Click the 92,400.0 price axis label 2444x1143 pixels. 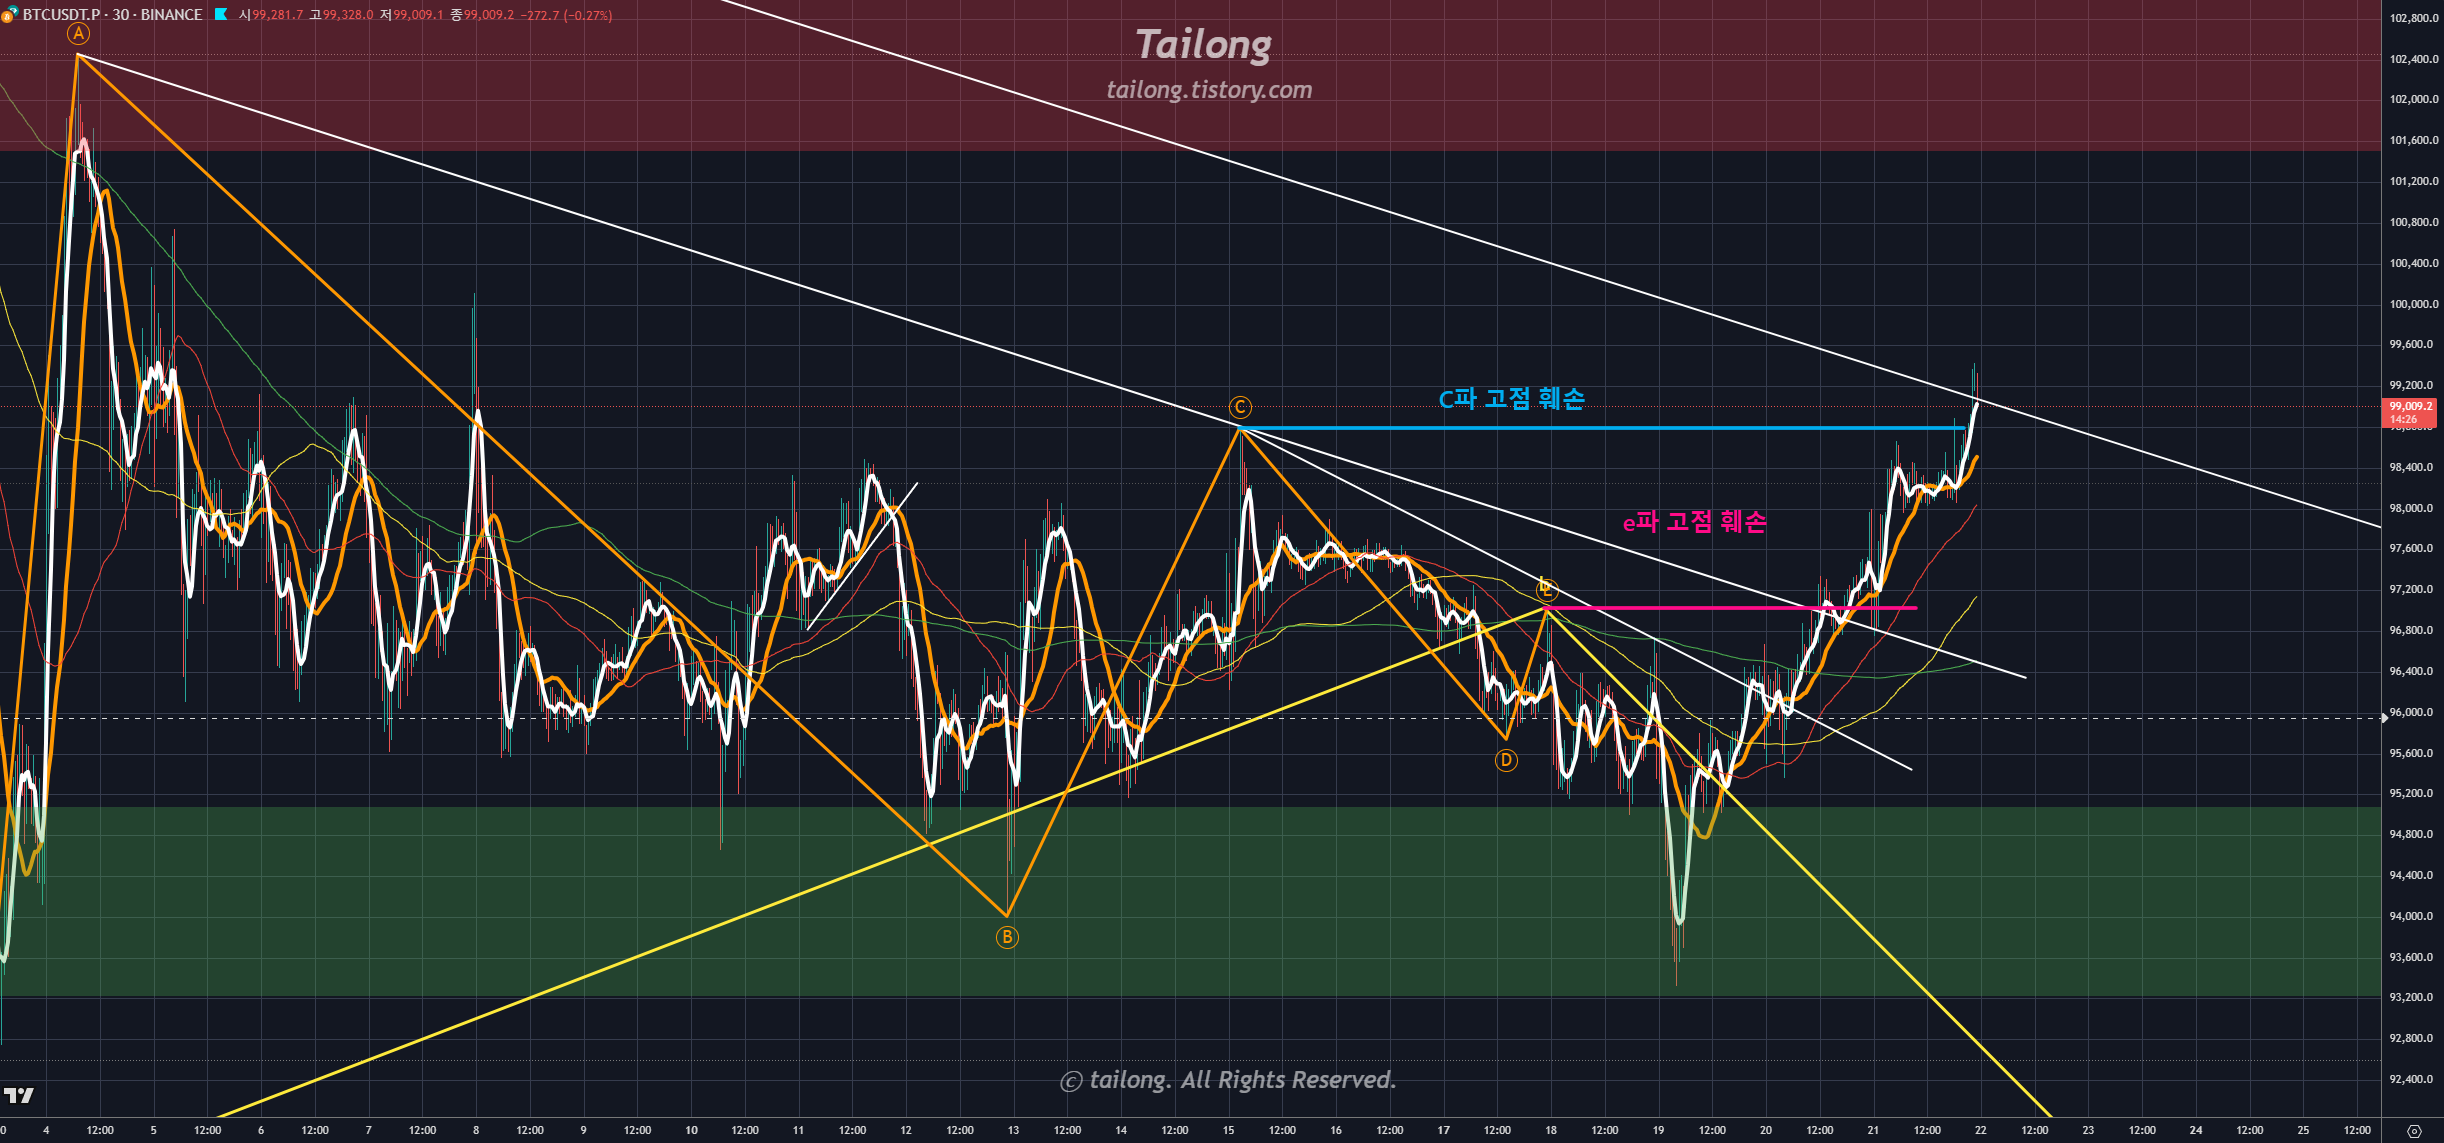pyautogui.click(x=2413, y=1079)
